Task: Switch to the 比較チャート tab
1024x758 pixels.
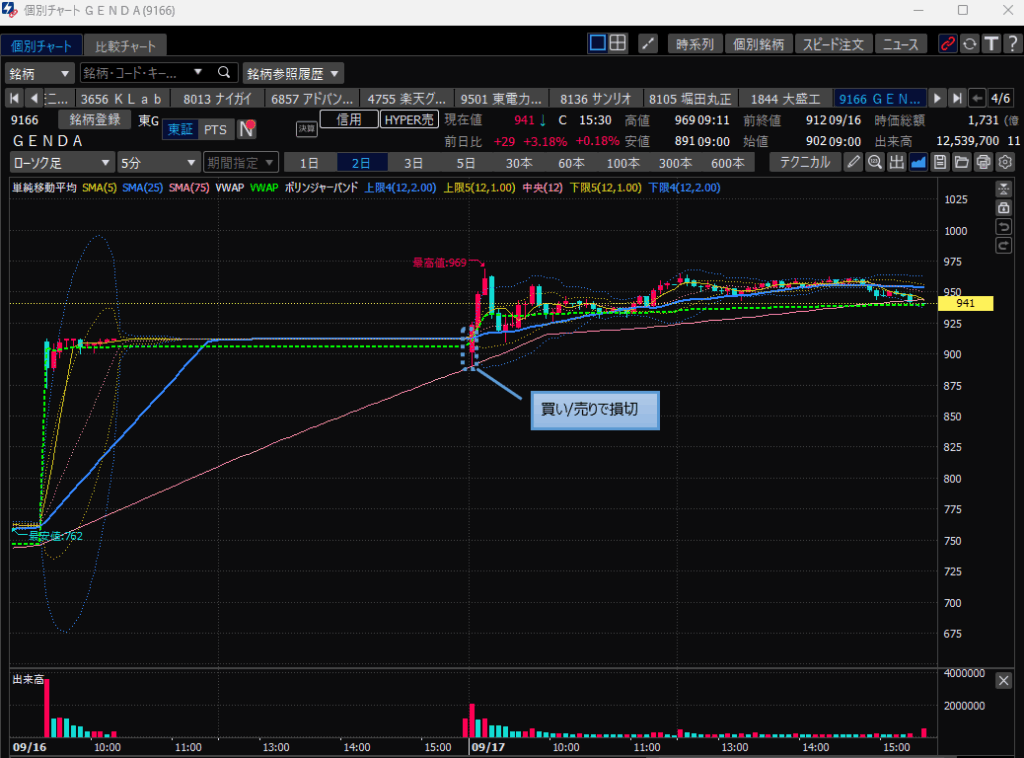Action: pyautogui.click(x=125, y=46)
